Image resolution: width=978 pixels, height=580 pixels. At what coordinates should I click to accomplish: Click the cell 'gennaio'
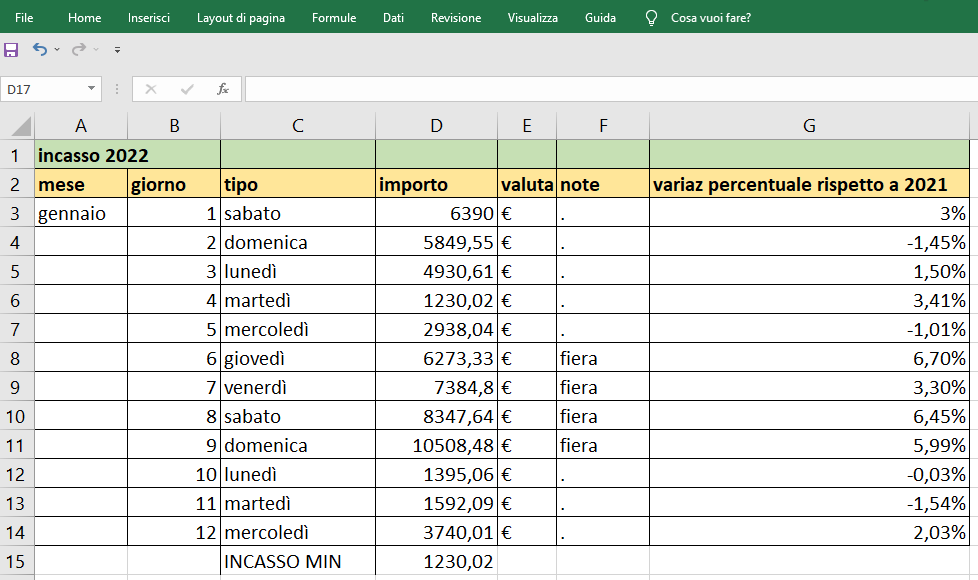[81, 213]
